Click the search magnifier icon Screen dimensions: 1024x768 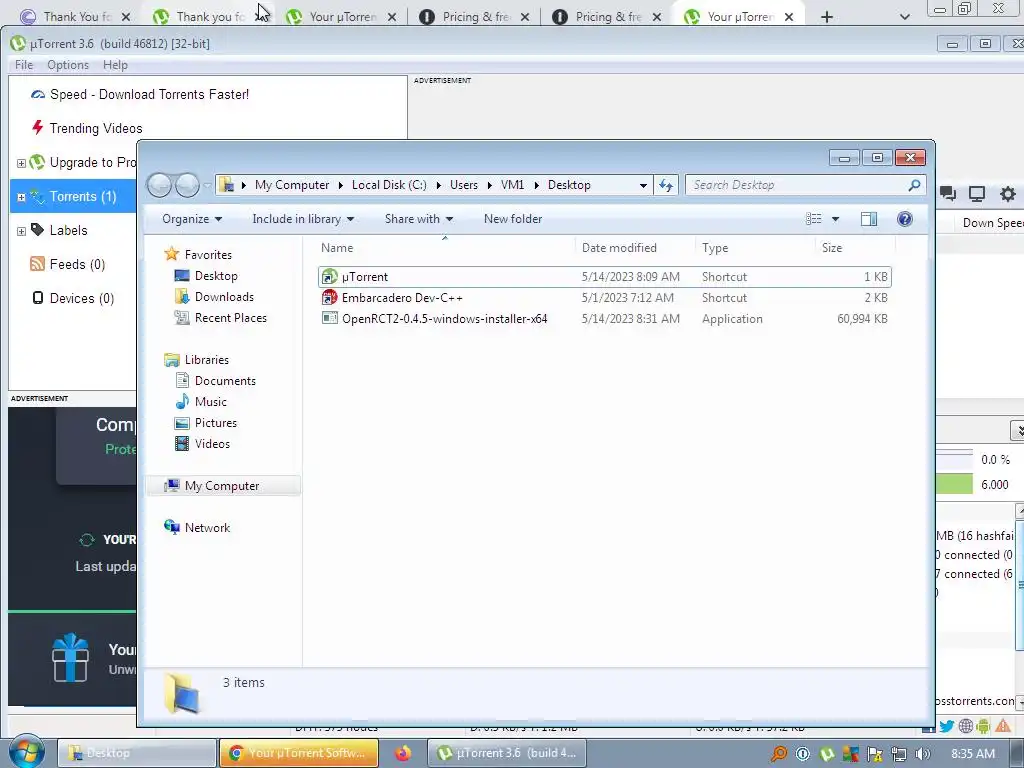click(914, 185)
